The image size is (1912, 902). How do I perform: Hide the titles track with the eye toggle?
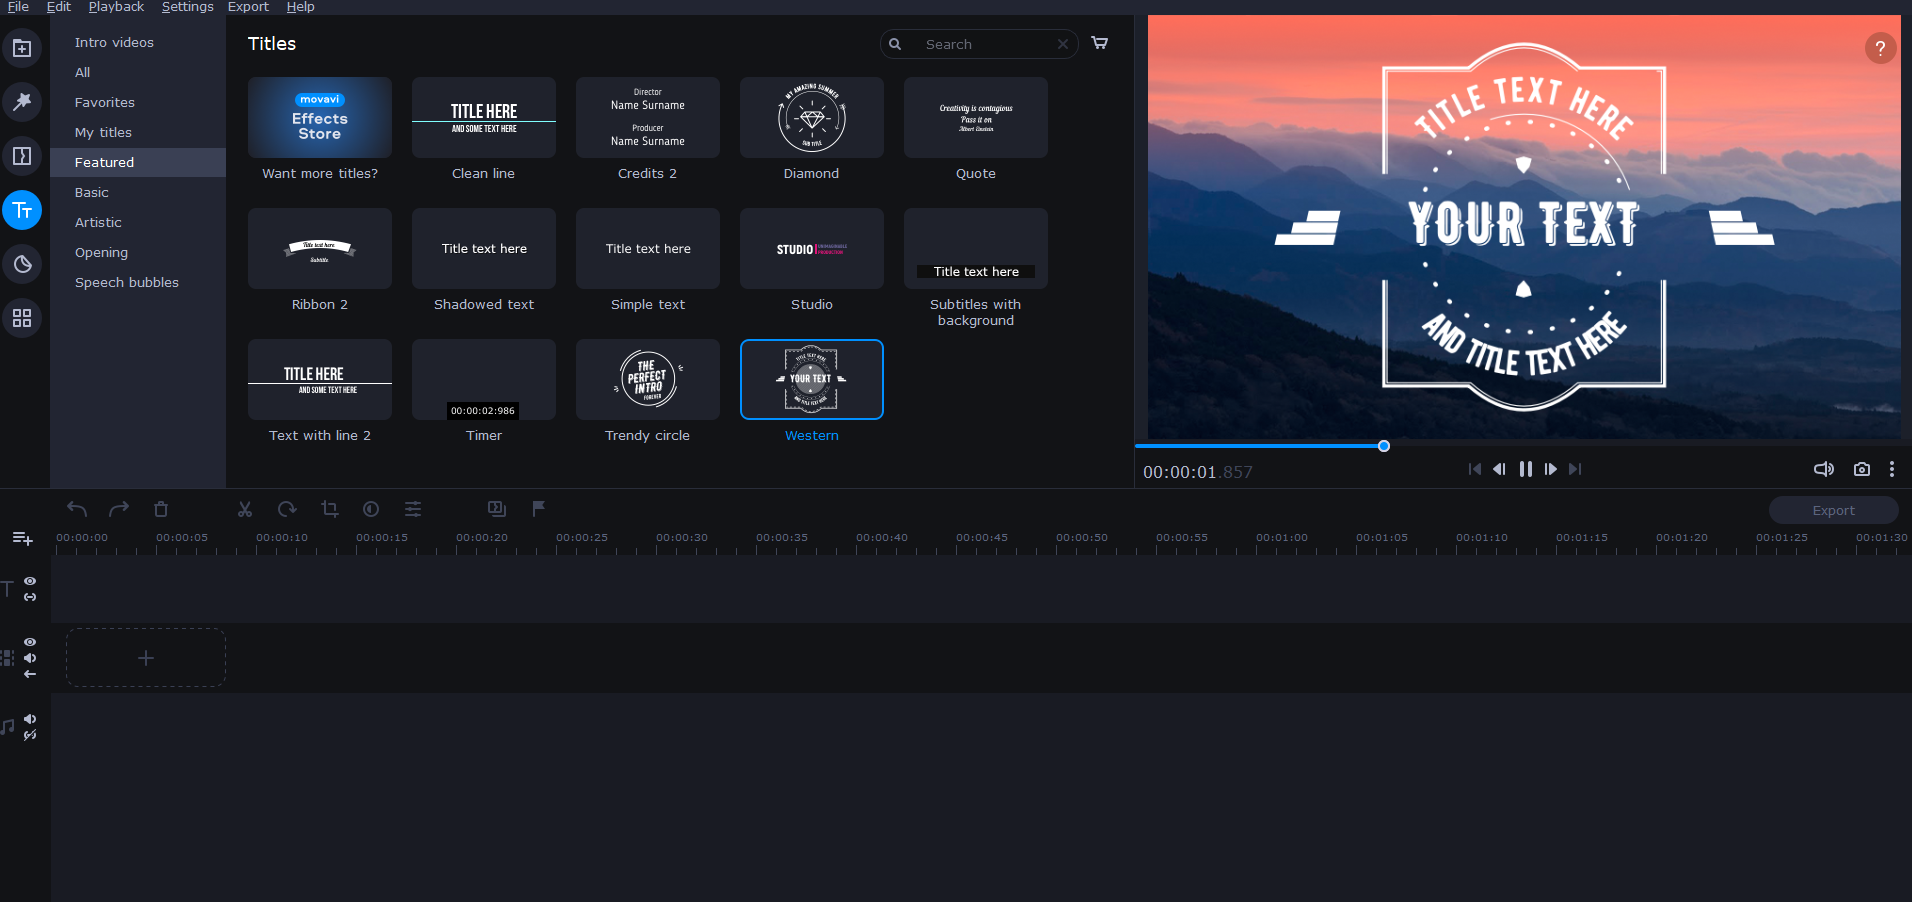click(30, 581)
